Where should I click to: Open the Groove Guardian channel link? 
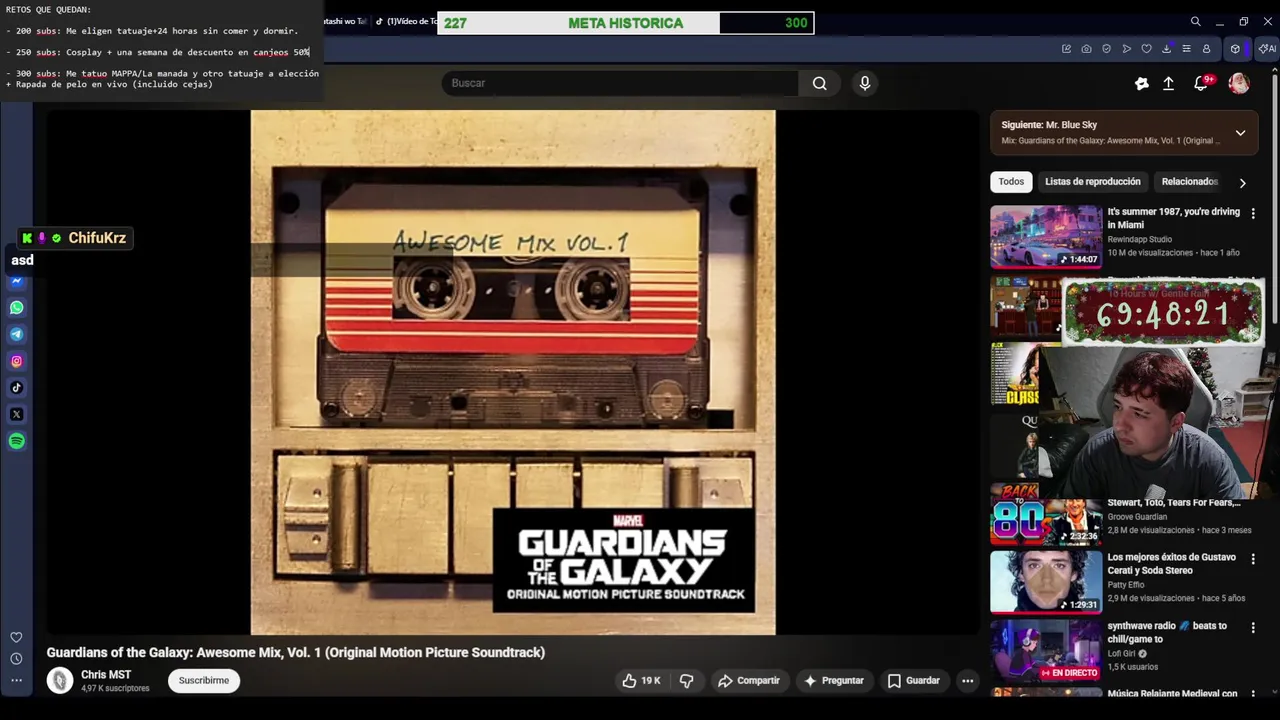(x=1137, y=517)
